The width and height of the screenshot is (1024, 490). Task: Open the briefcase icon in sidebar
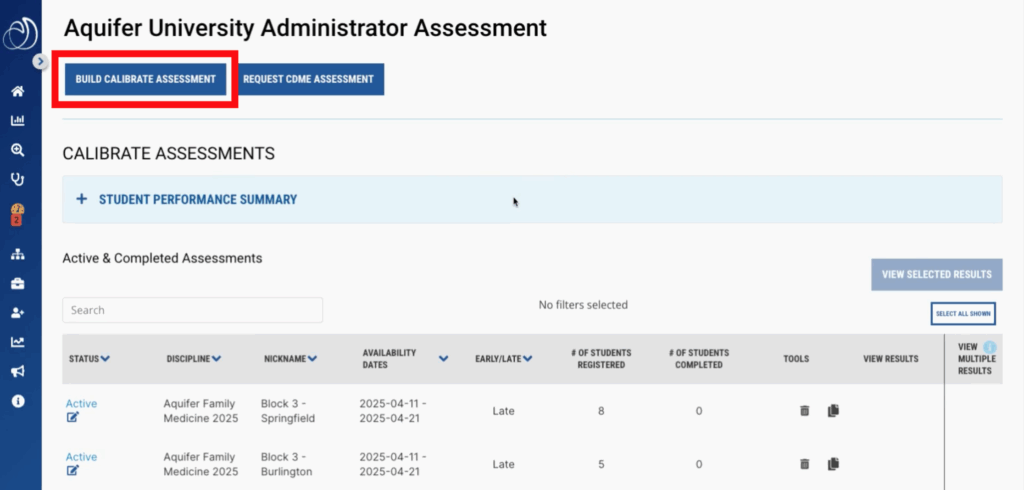pos(17,284)
